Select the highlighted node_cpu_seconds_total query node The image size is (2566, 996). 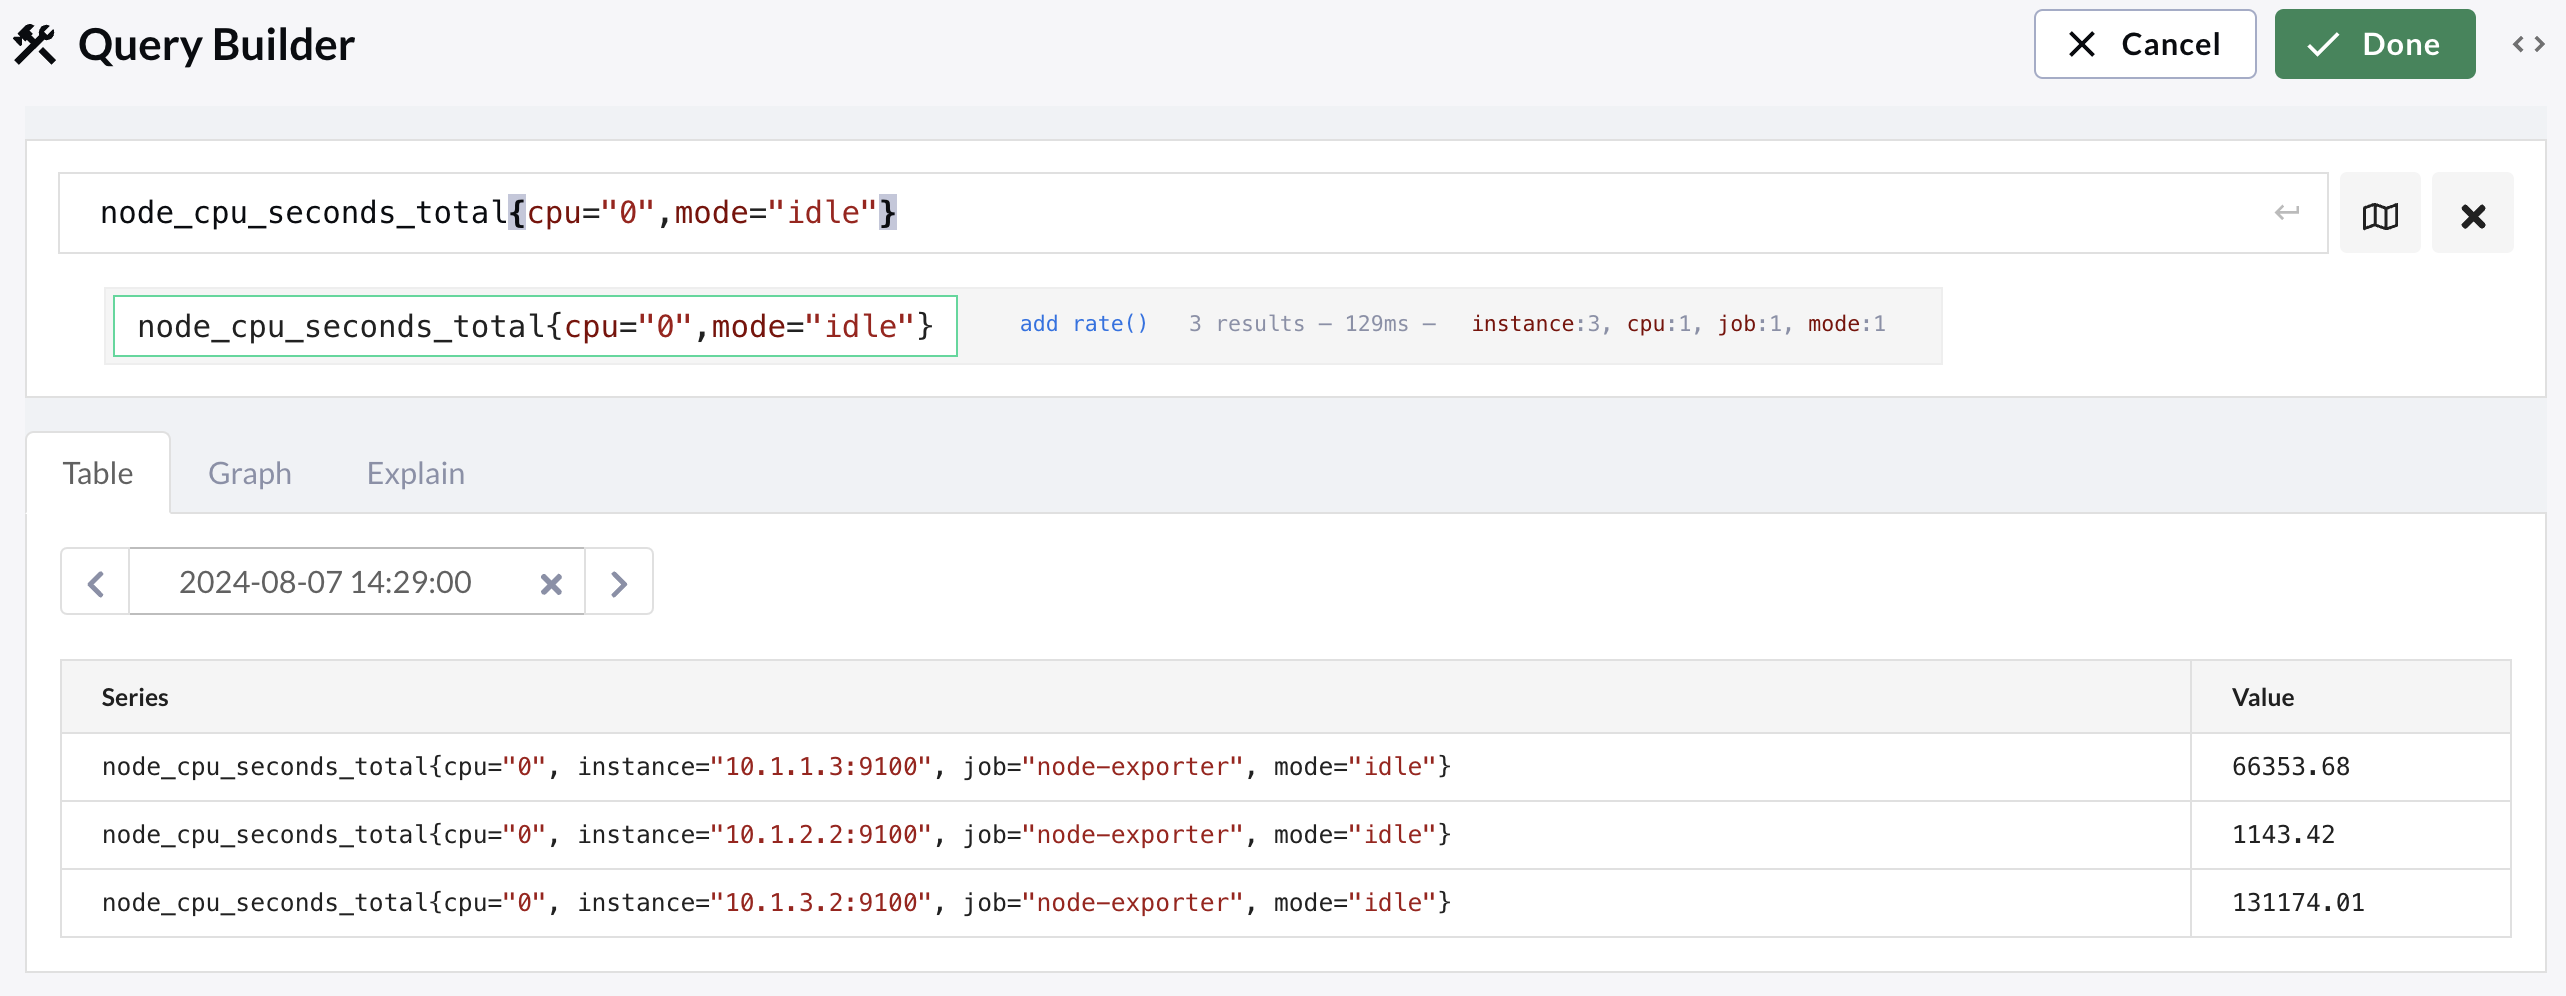point(536,325)
